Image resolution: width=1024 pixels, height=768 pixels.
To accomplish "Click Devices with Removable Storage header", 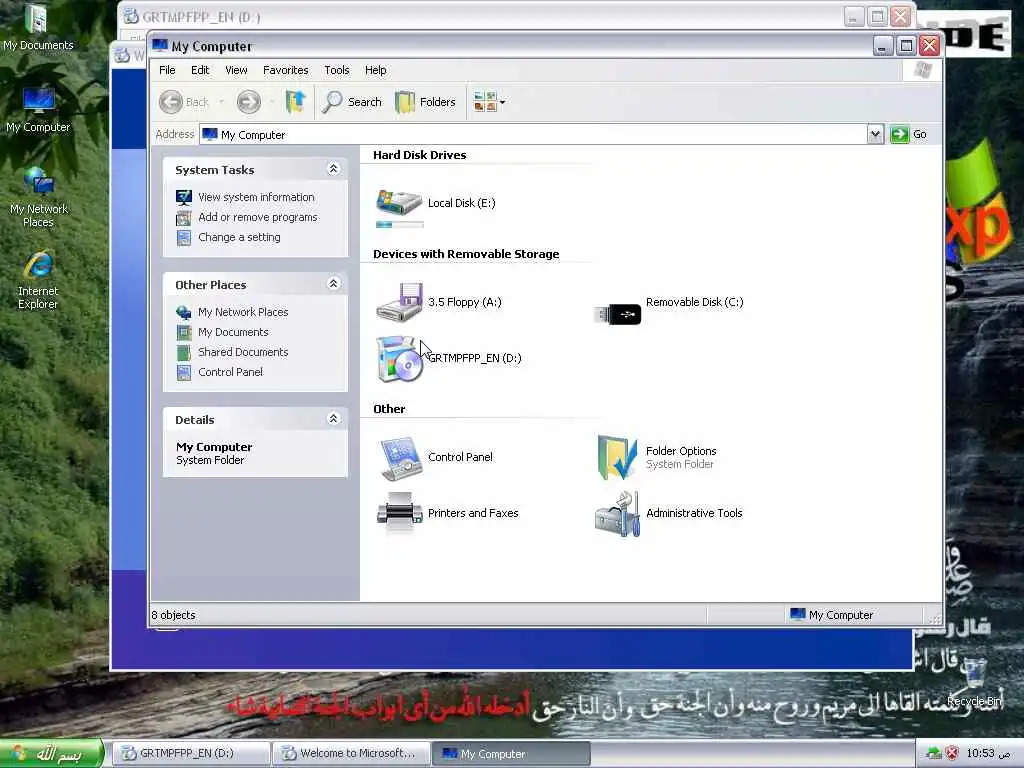I will click(466, 254).
